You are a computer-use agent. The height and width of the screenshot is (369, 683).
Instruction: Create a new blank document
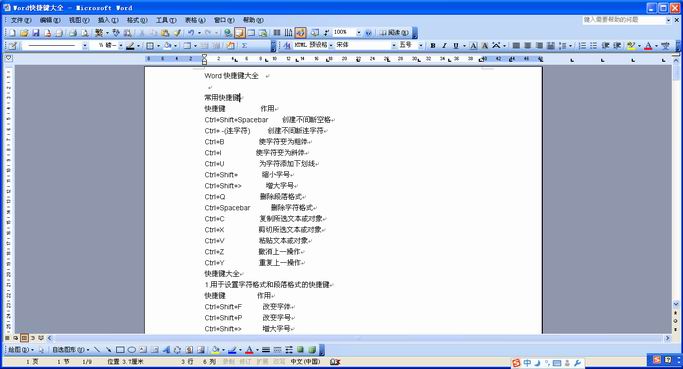pos(12,33)
